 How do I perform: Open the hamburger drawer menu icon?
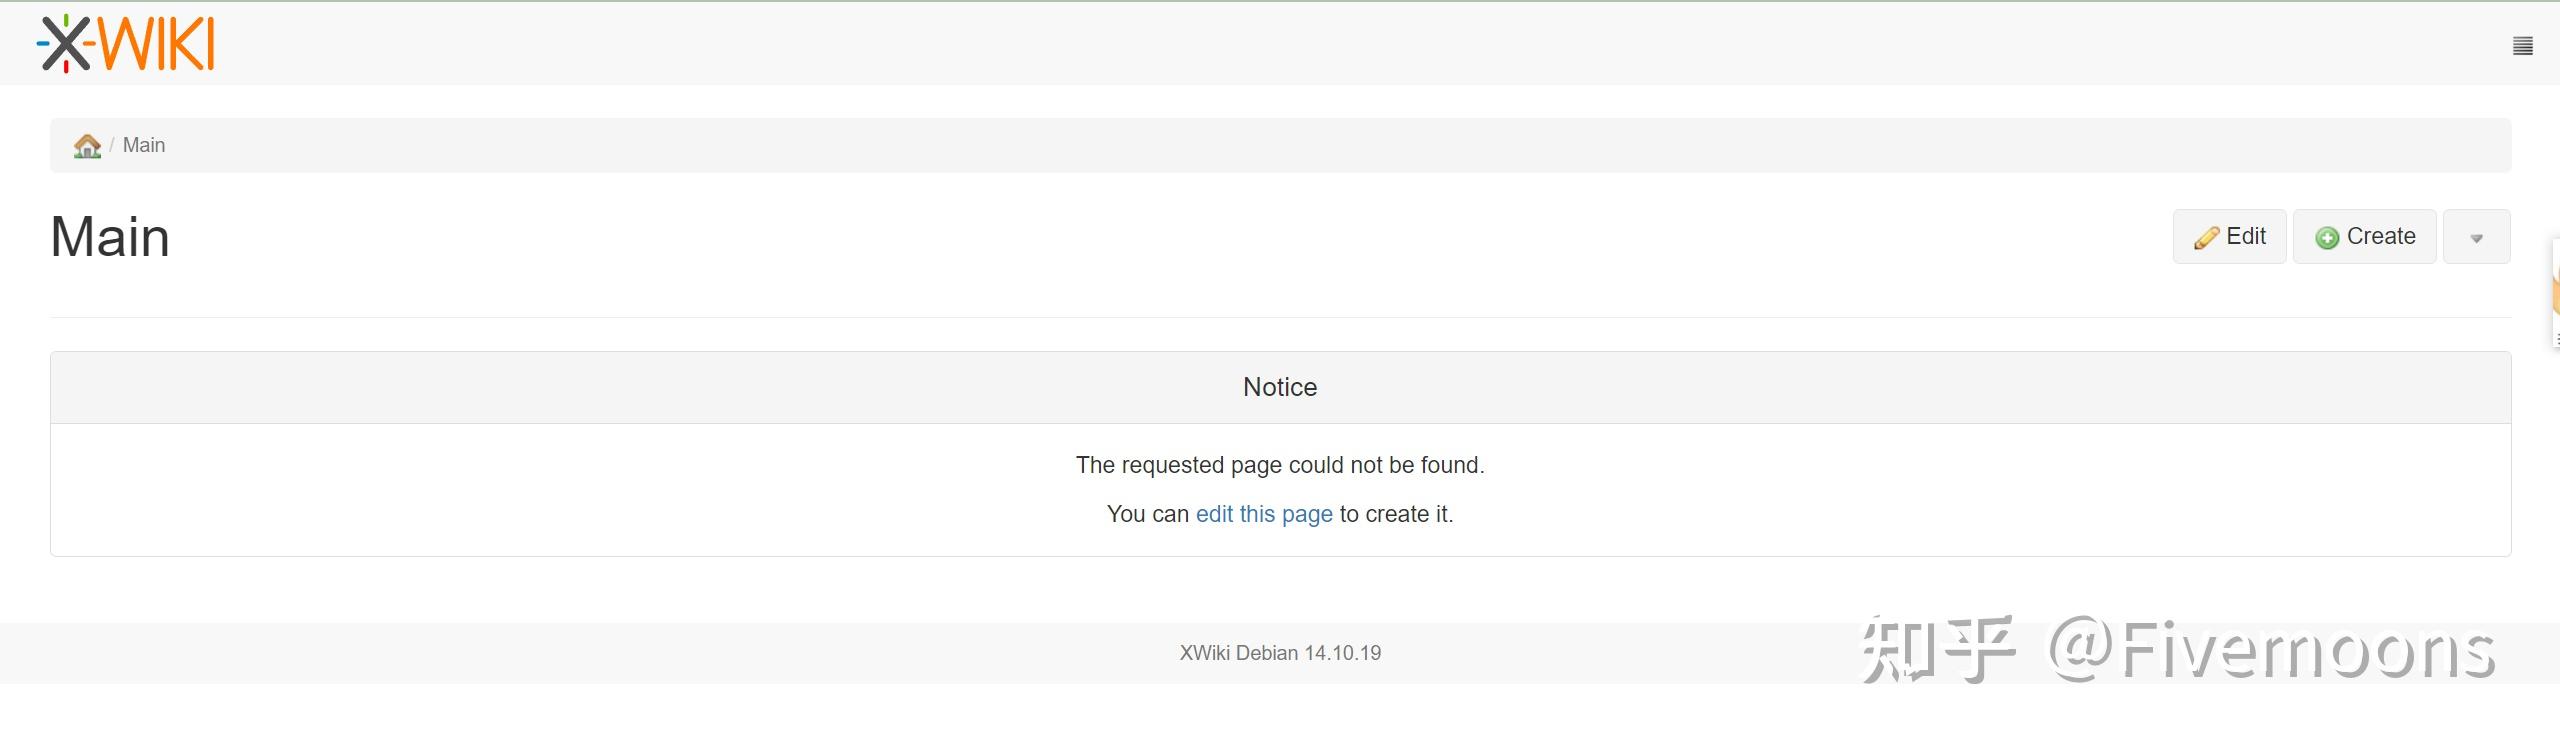[2522, 46]
